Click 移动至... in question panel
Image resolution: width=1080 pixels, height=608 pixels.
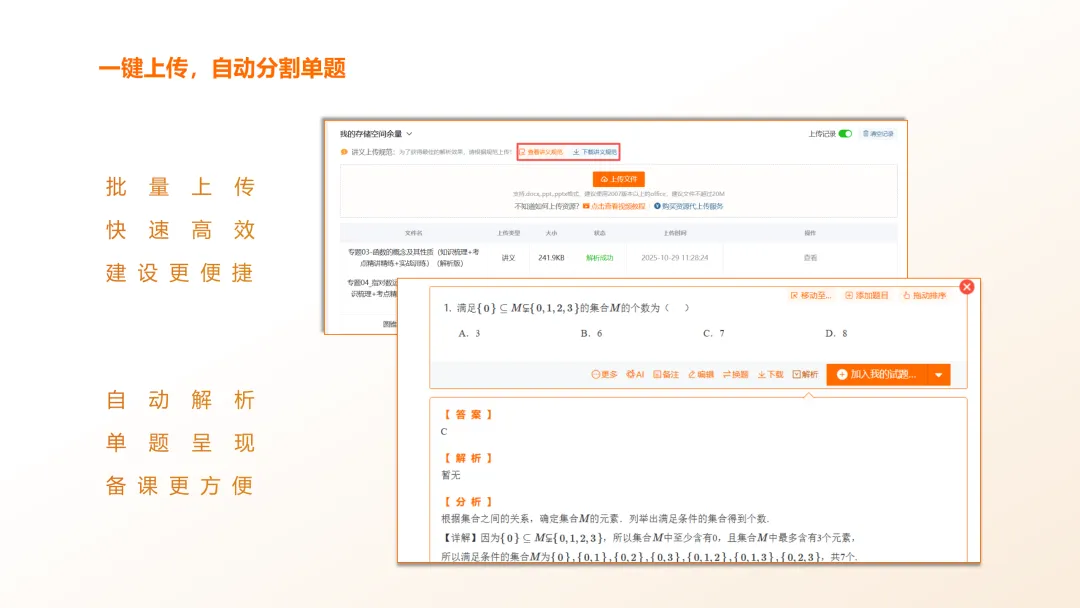pos(811,295)
